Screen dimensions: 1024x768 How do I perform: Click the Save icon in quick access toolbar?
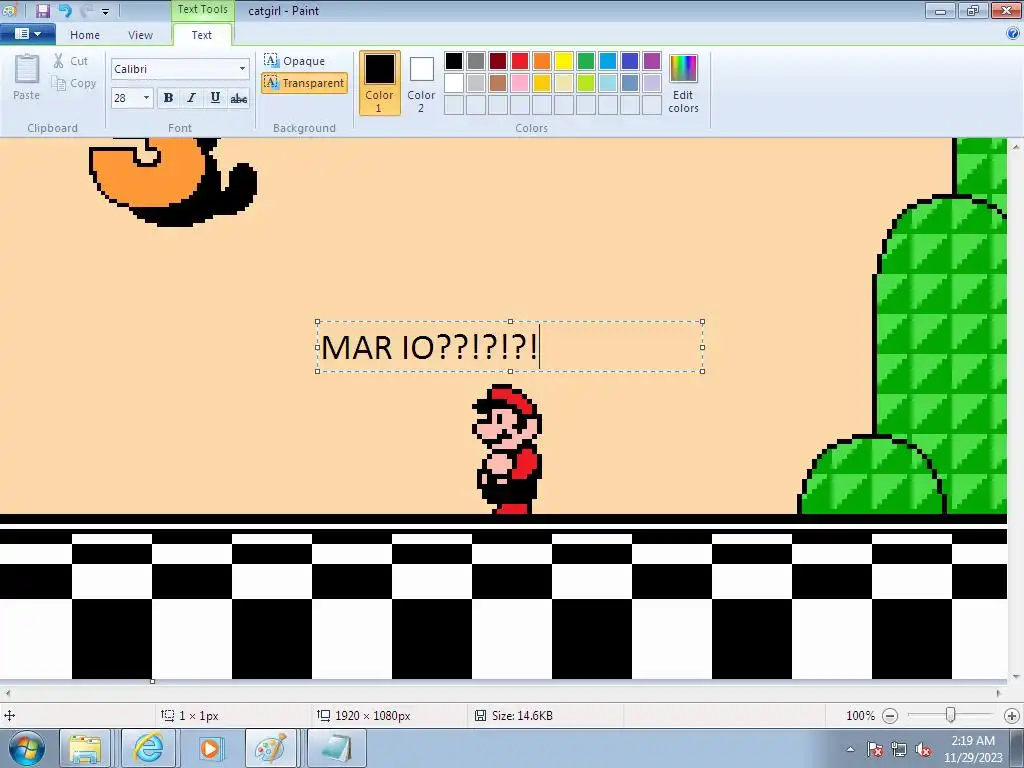[x=43, y=10]
